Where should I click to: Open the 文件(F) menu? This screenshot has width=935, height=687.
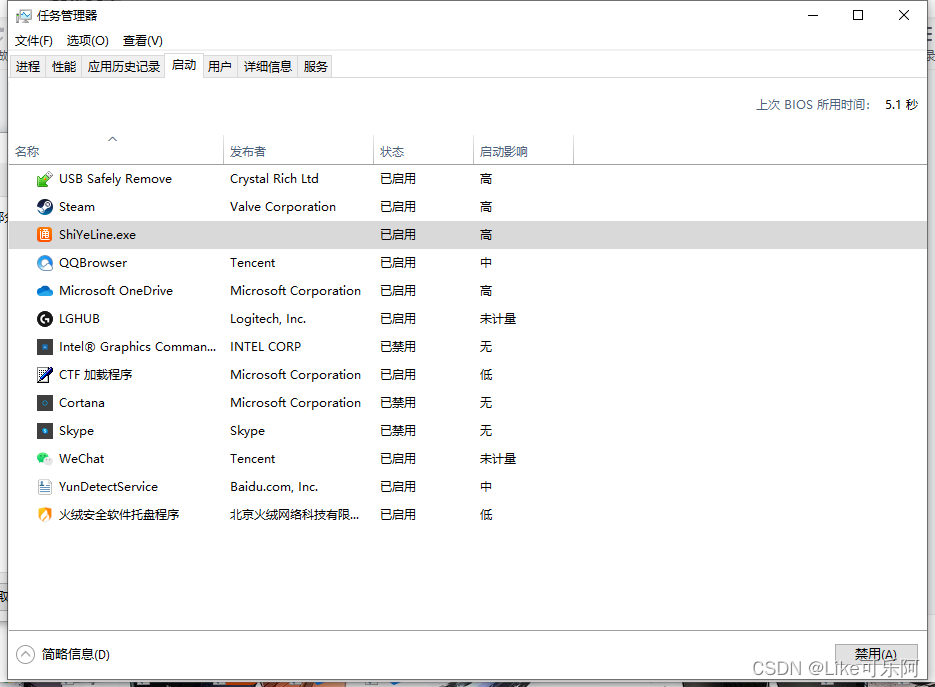point(33,41)
